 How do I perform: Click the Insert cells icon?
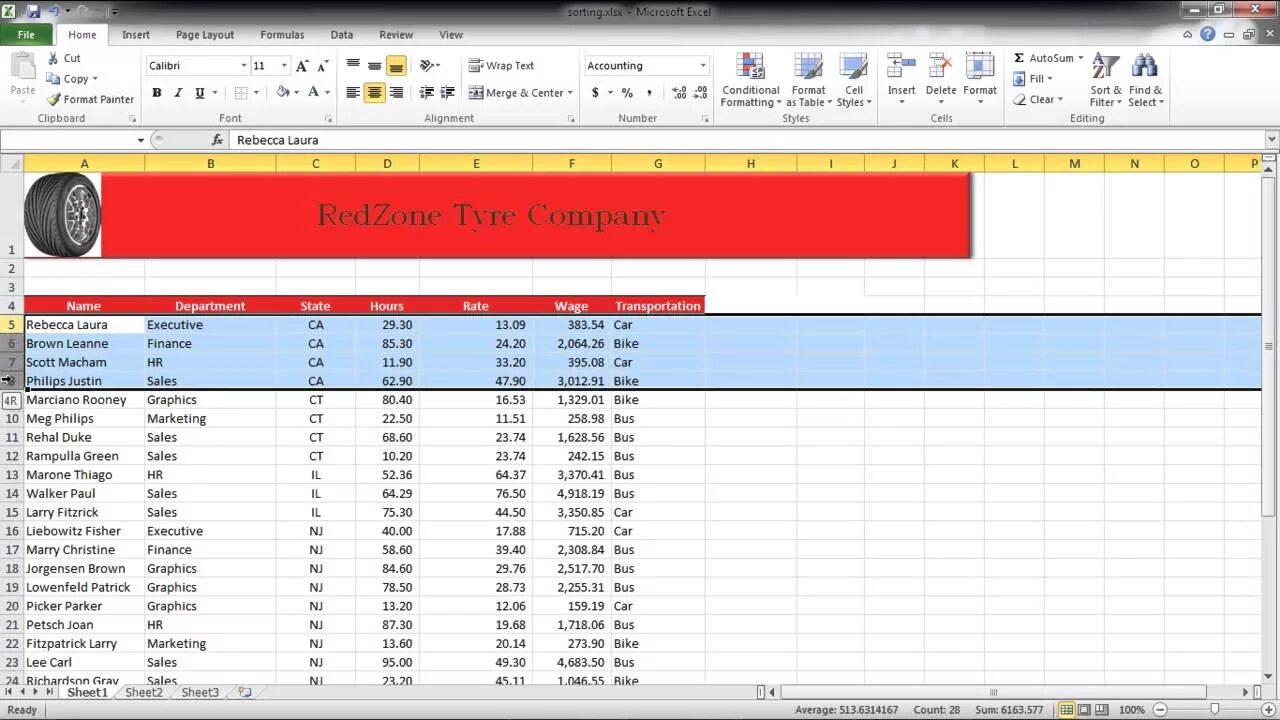click(901, 68)
